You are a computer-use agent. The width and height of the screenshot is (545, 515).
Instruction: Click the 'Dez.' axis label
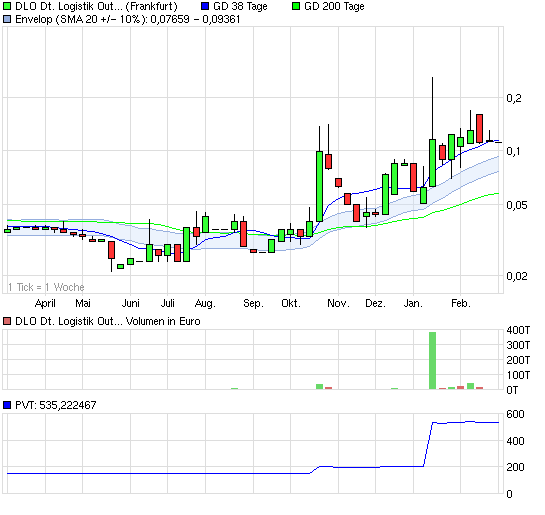375,303
